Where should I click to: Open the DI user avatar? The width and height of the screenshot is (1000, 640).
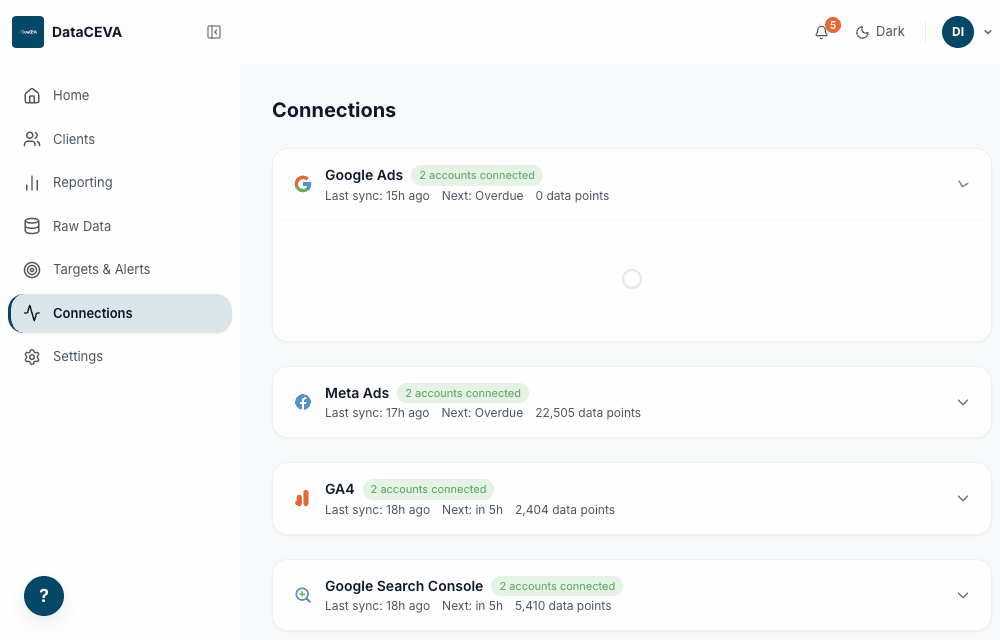click(x=958, y=32)
